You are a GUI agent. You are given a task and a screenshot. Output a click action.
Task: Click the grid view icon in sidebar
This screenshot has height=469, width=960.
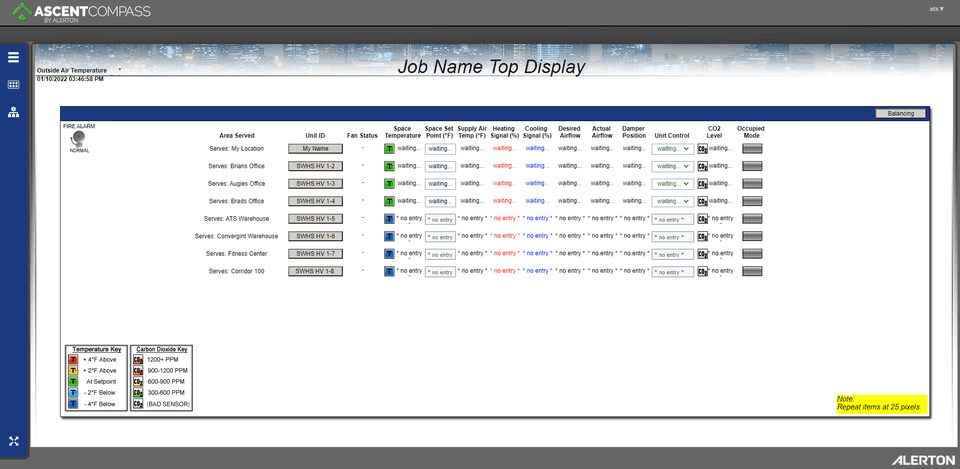[14, 85]
